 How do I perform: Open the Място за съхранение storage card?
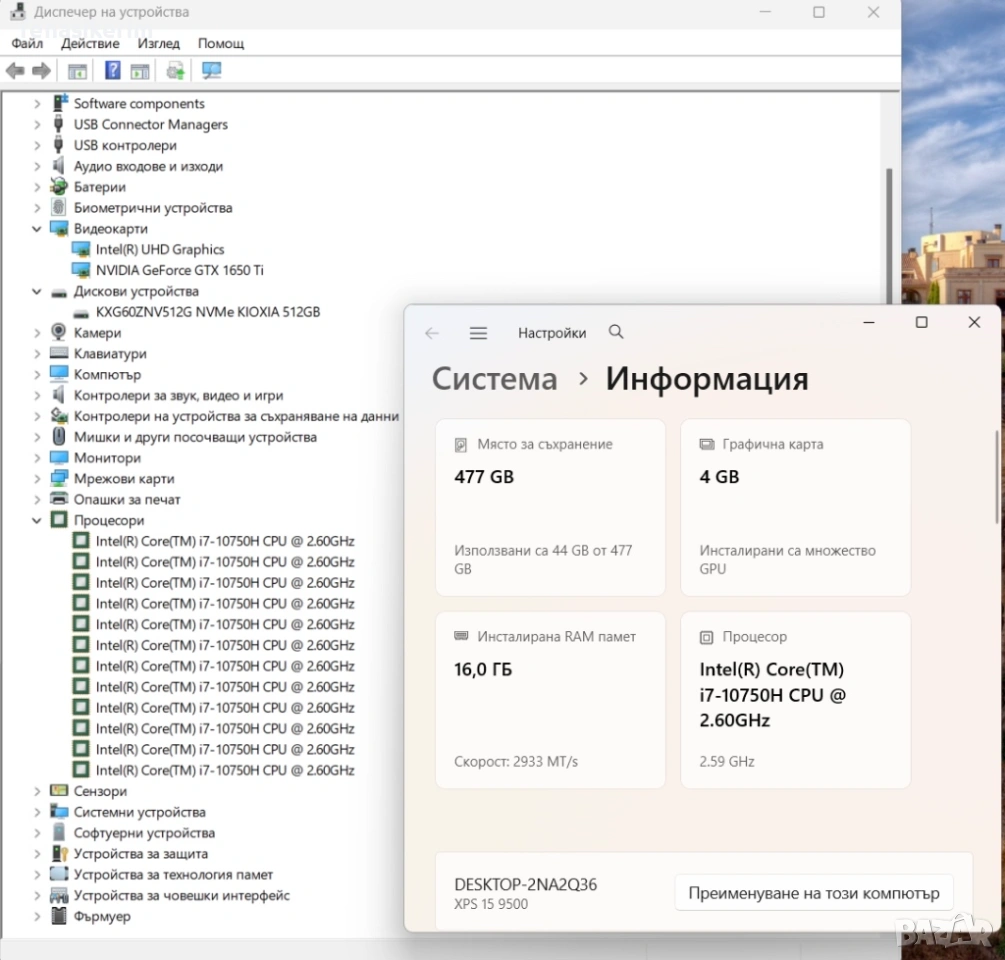click(x=550, y=507)
